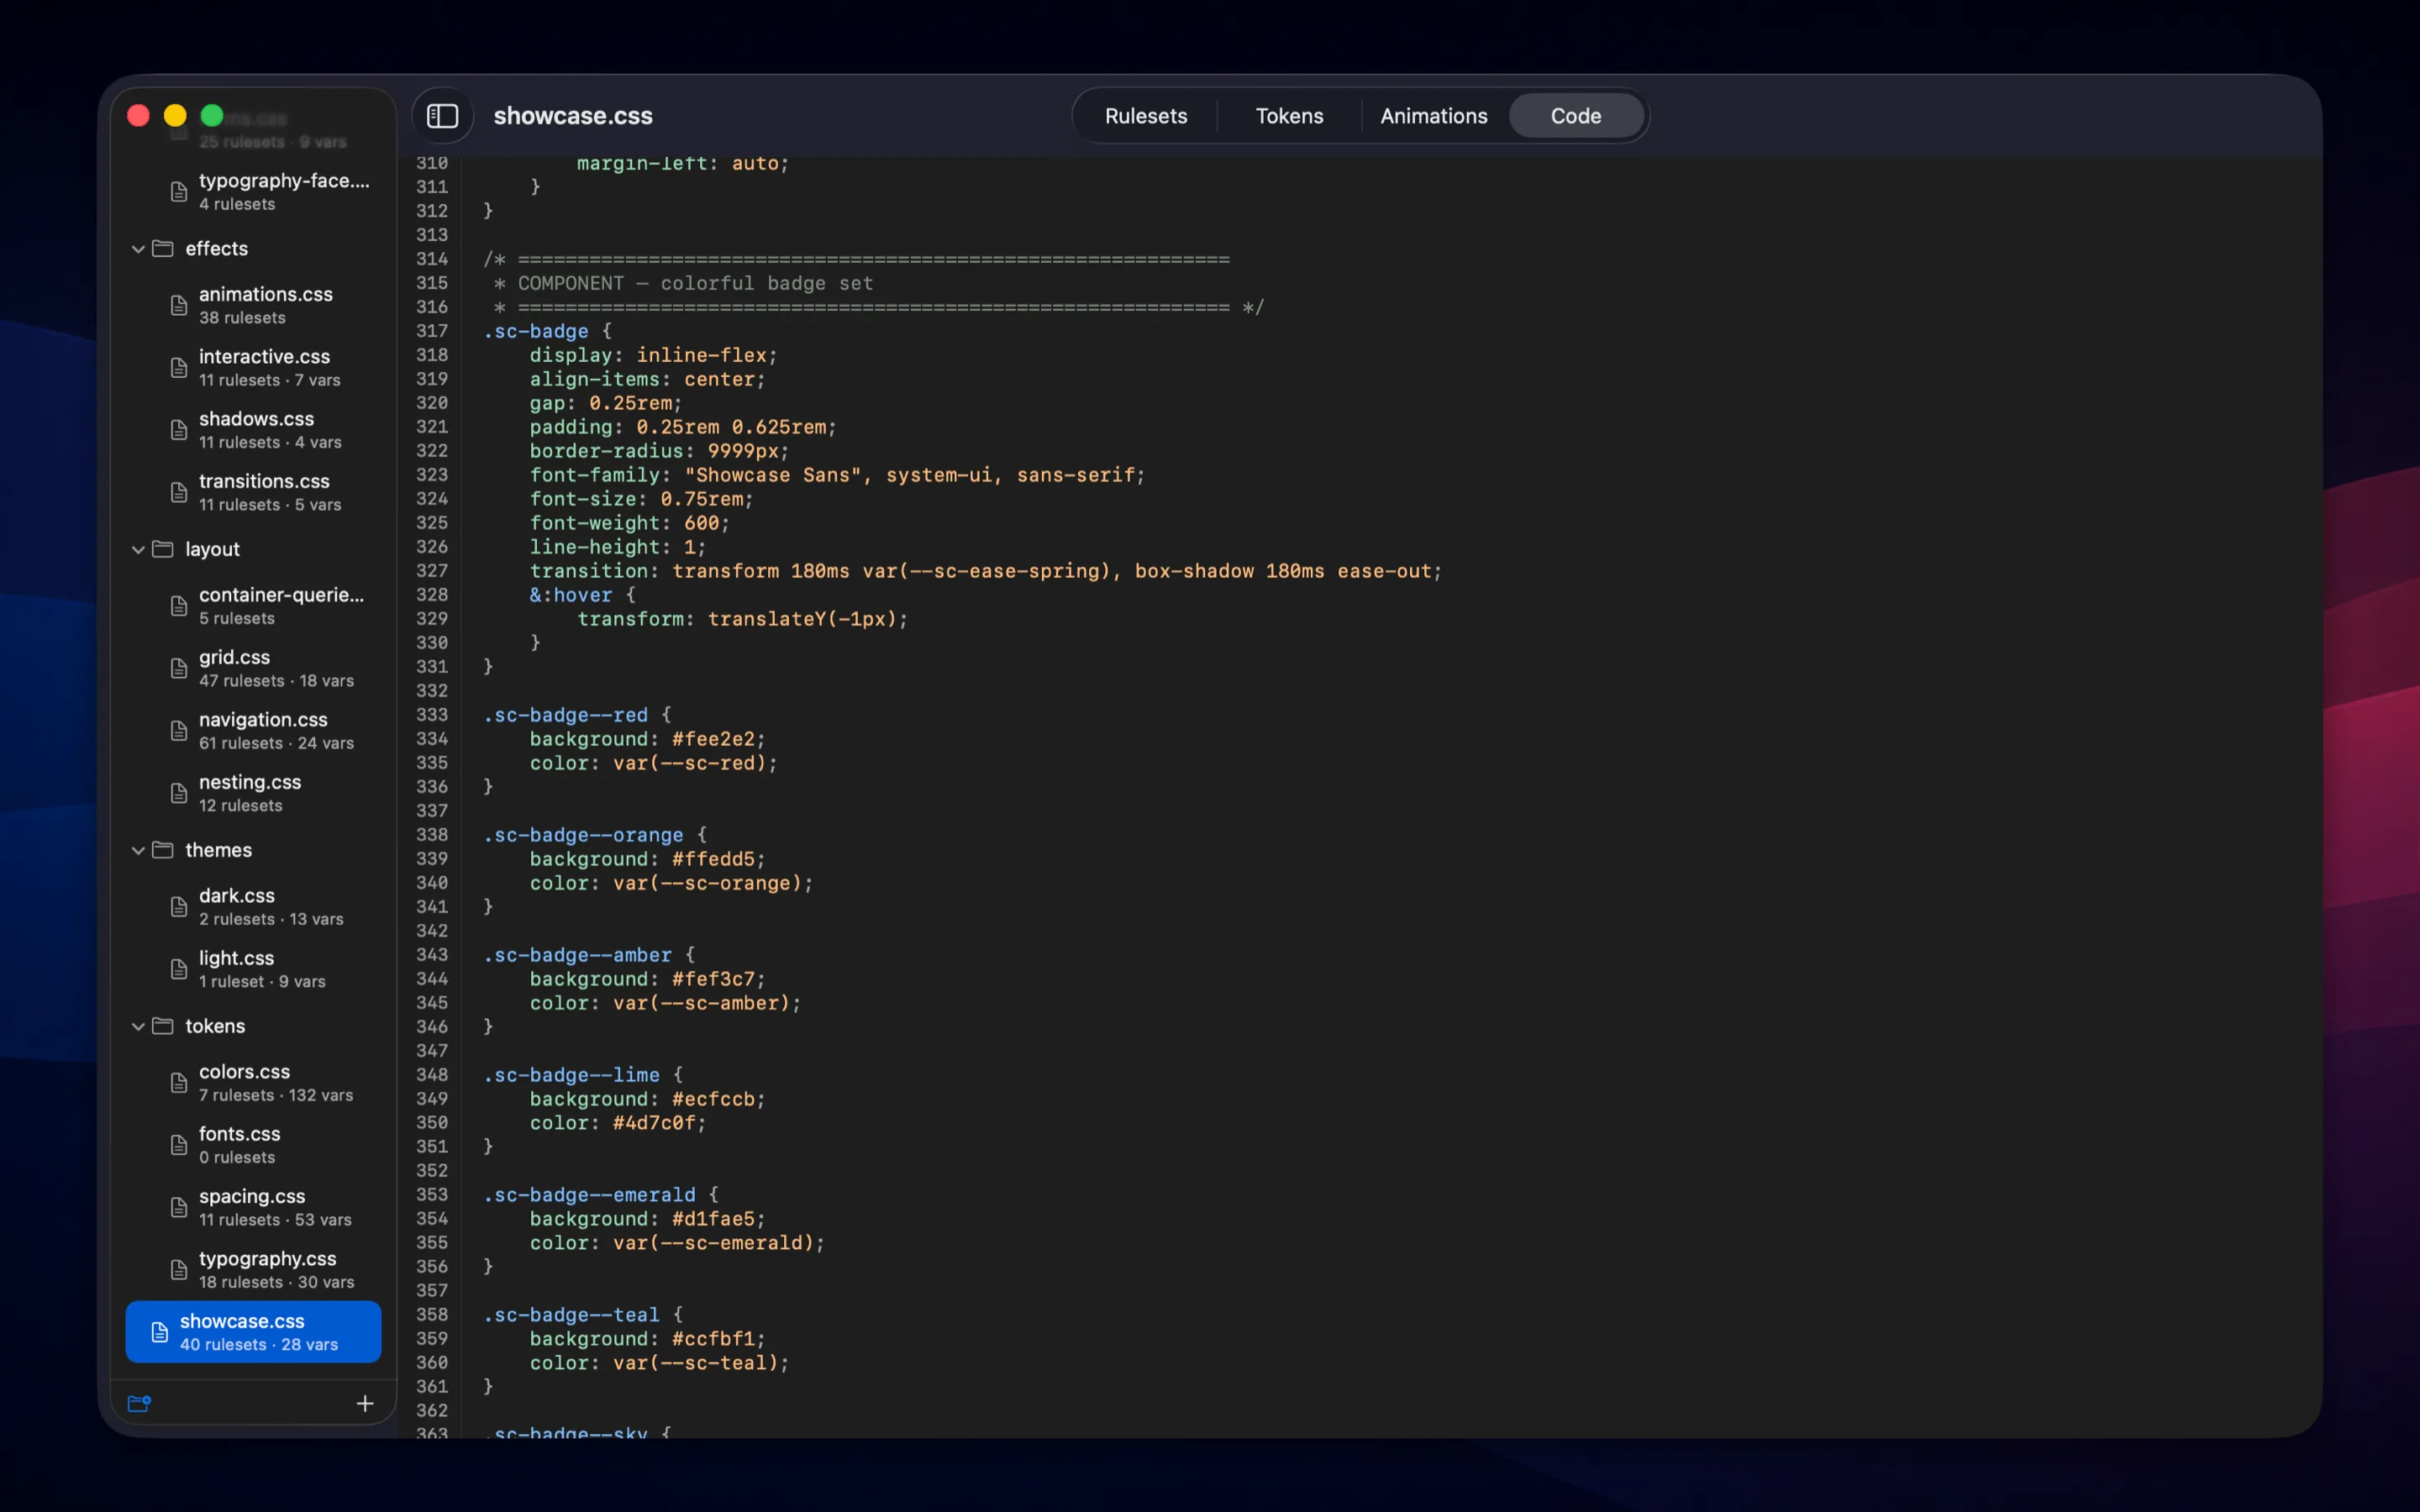The image size is (2420, 1512).
Task: Click the file icon beside typography.css
Action: [179, 1270]
